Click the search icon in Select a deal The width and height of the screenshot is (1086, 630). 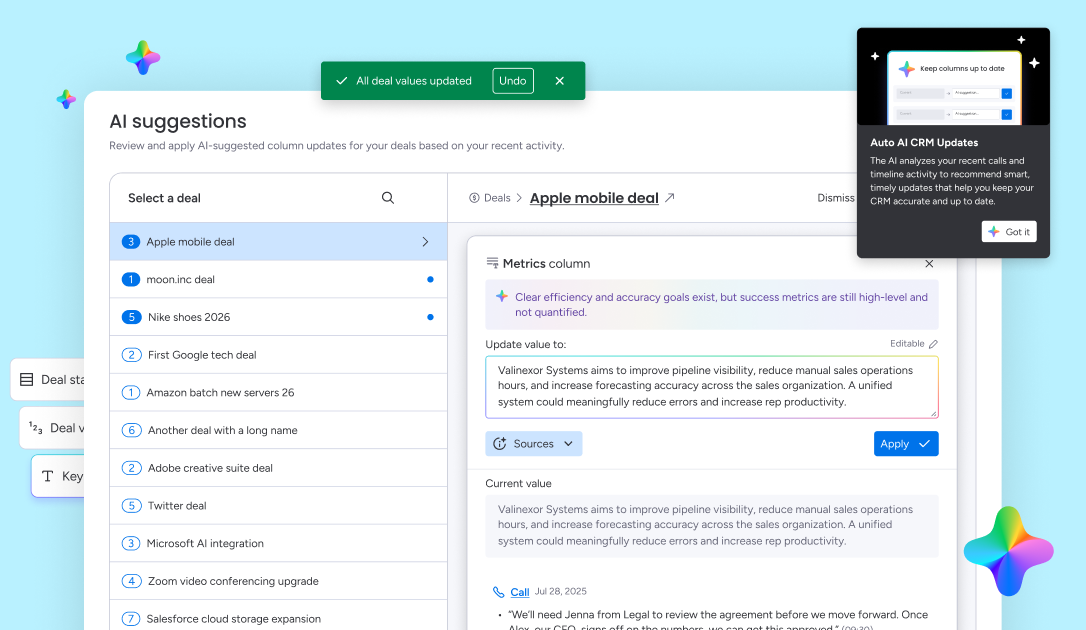click(388, 198)
